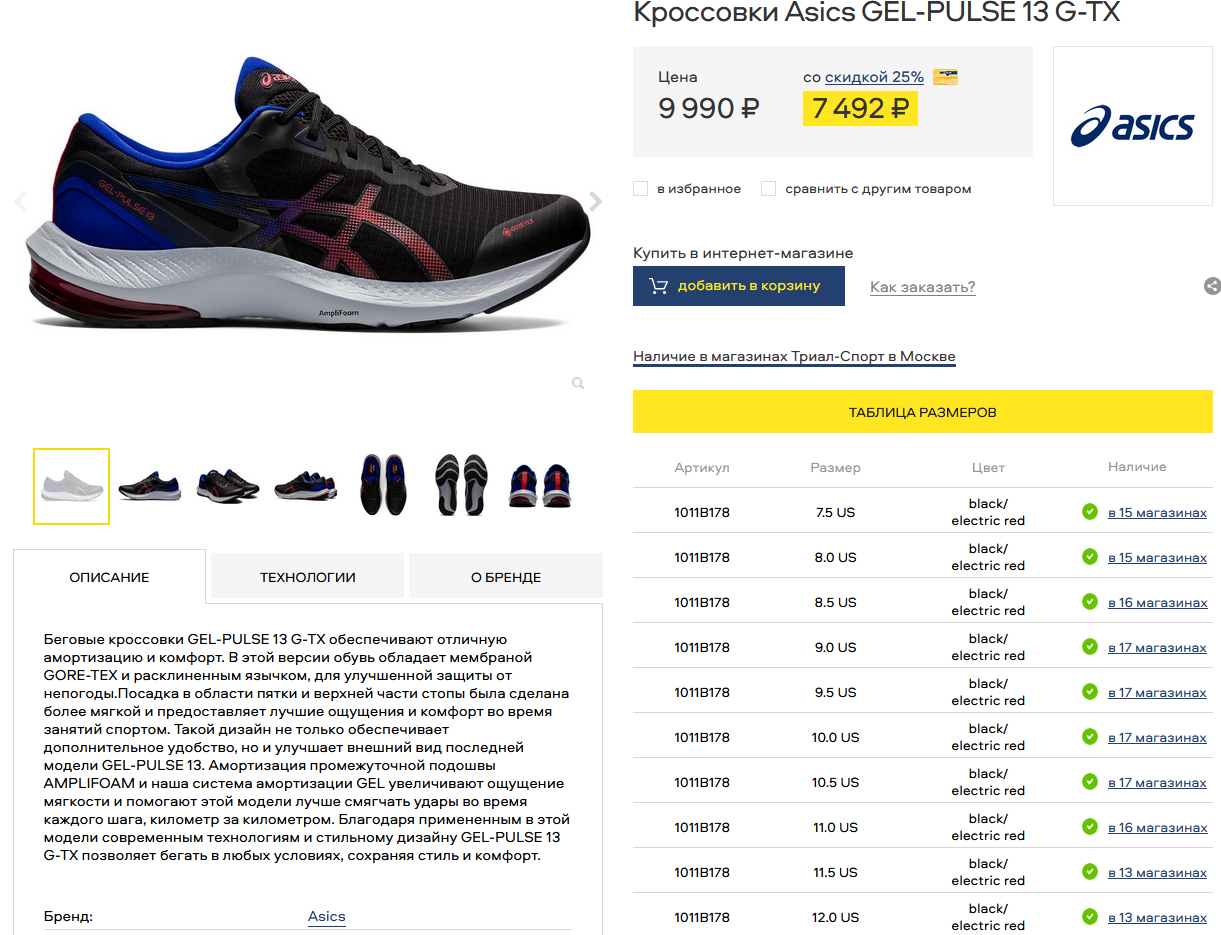
Task: Open 'в 16 магазинах' for size 8.5 US
Action: tap(1157, 602)
